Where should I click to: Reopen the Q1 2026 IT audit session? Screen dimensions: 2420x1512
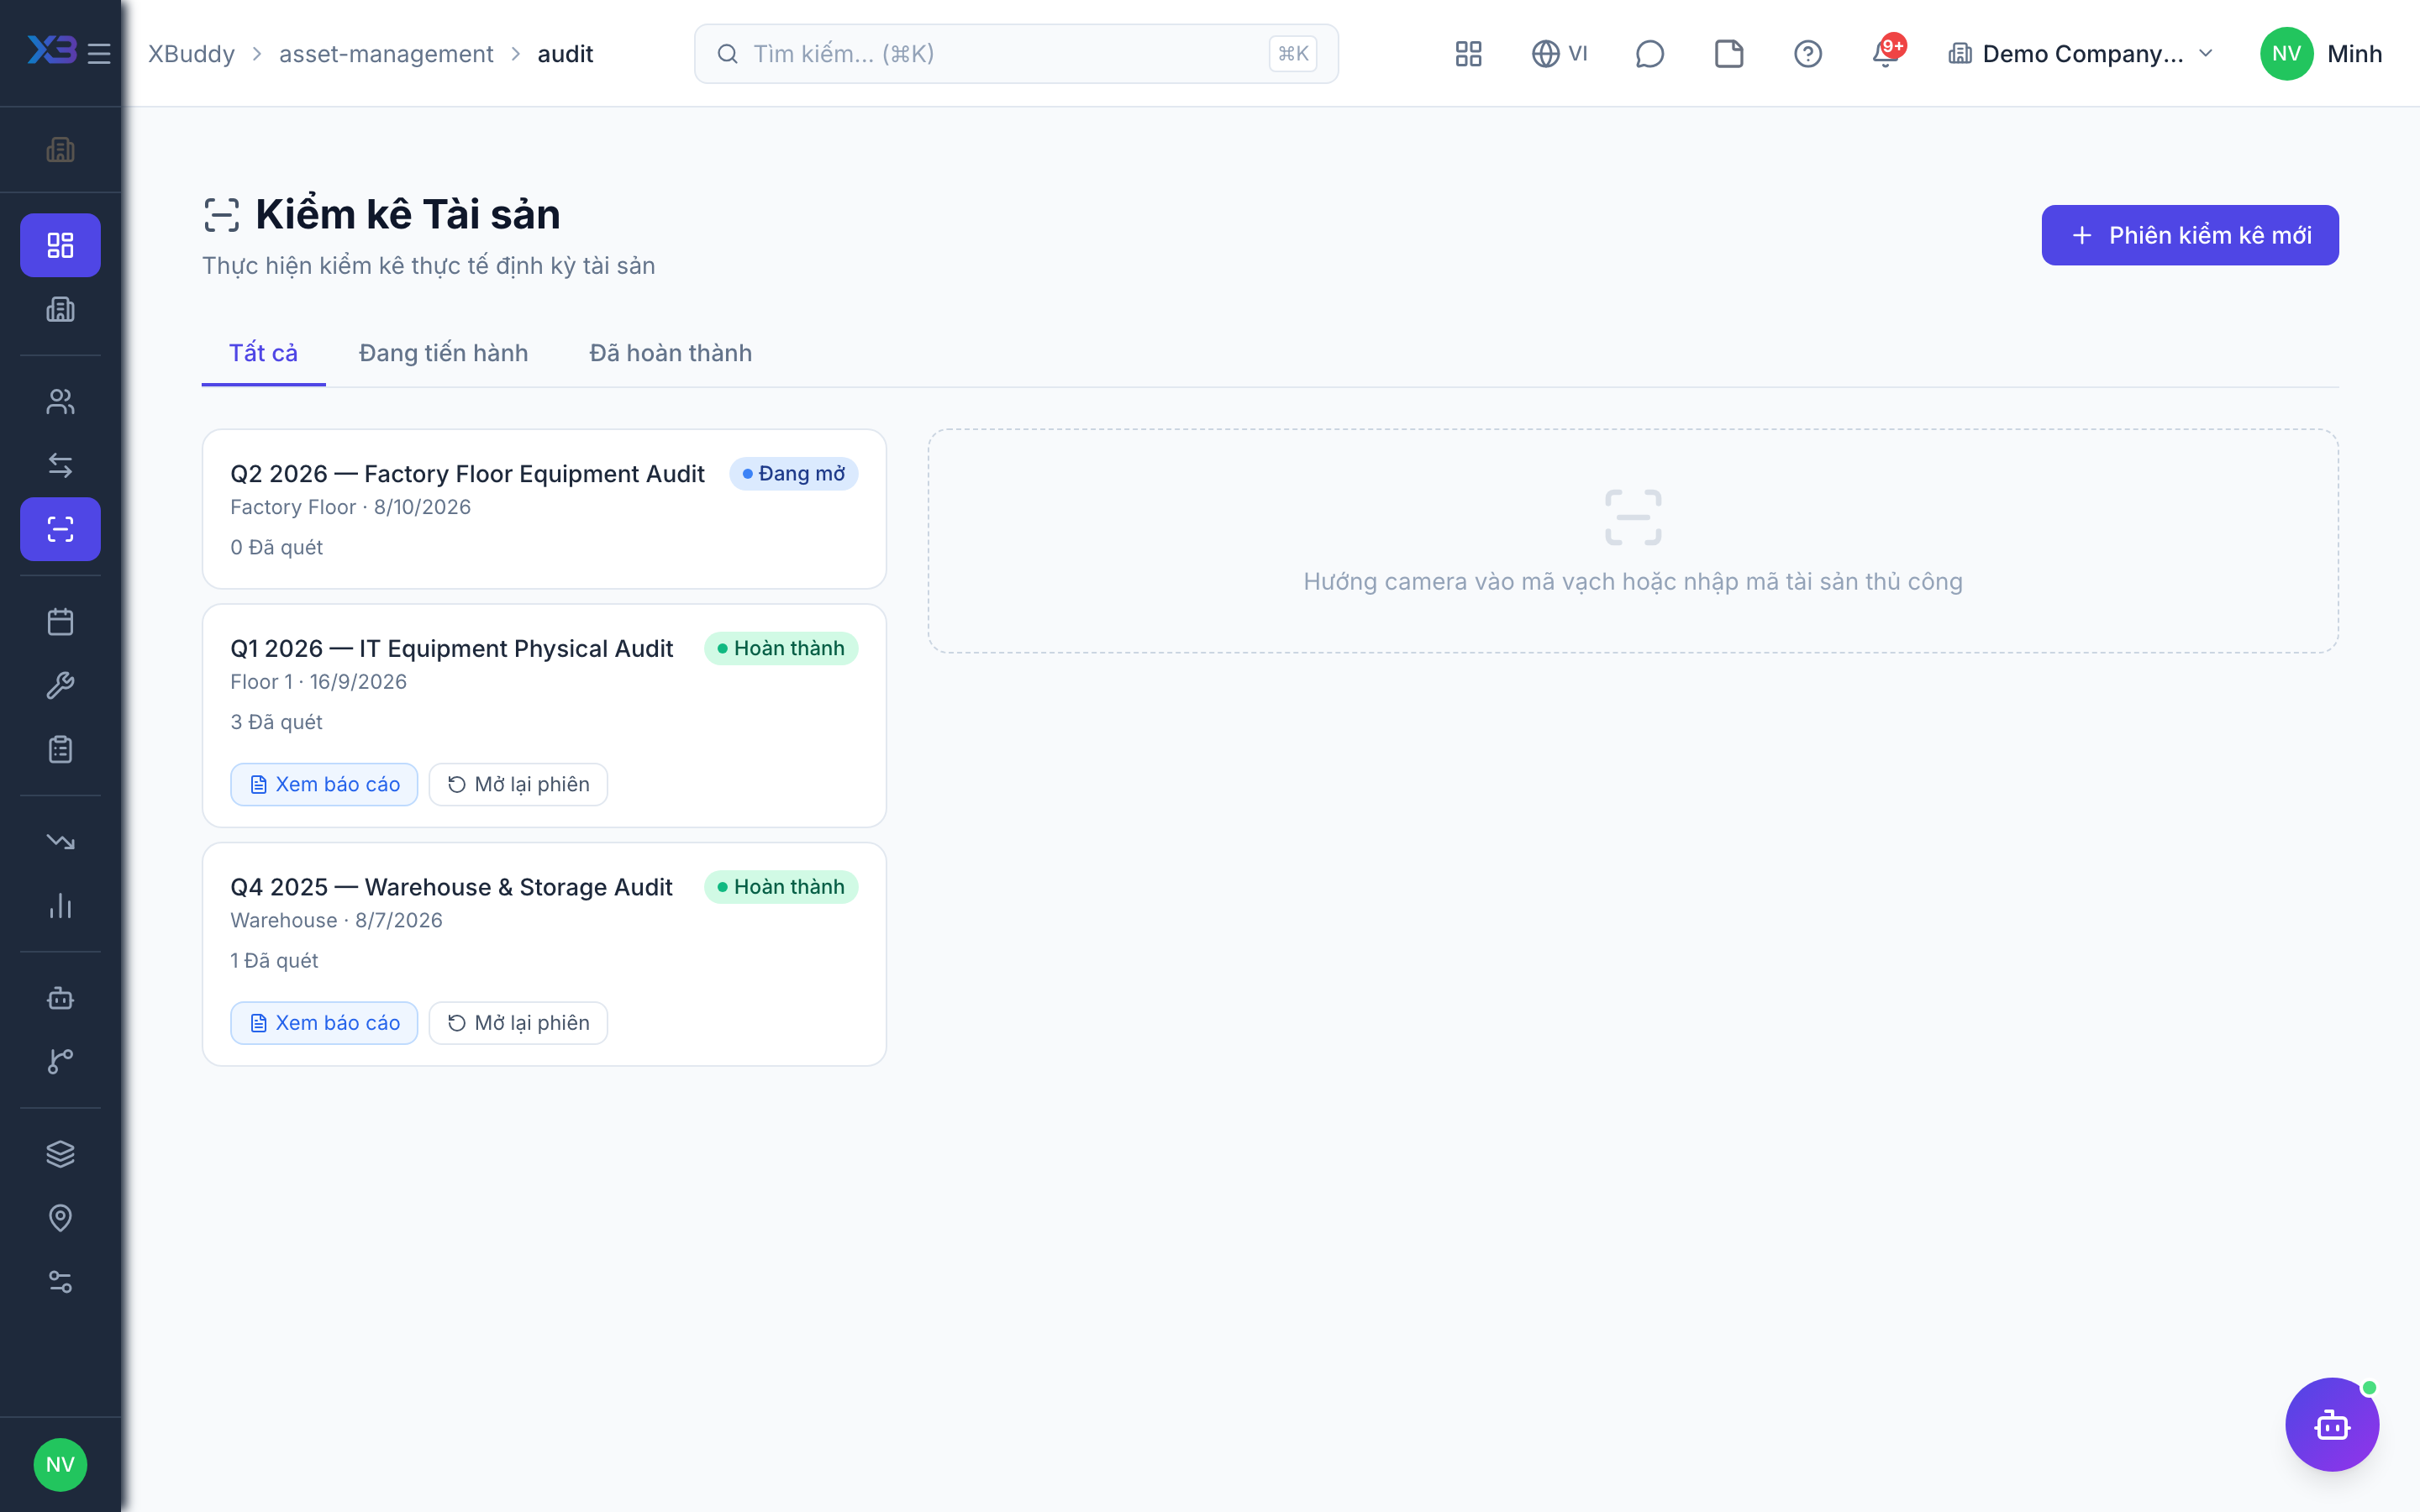click(x=518, y=784)
